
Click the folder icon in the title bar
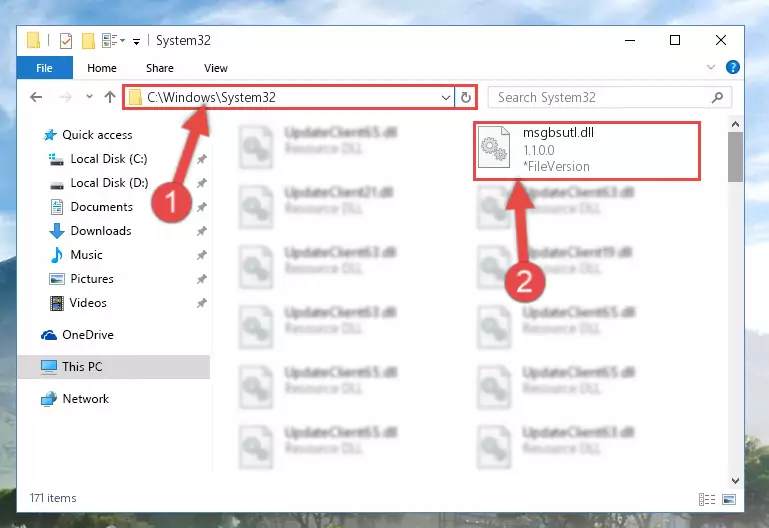point(33,41)
